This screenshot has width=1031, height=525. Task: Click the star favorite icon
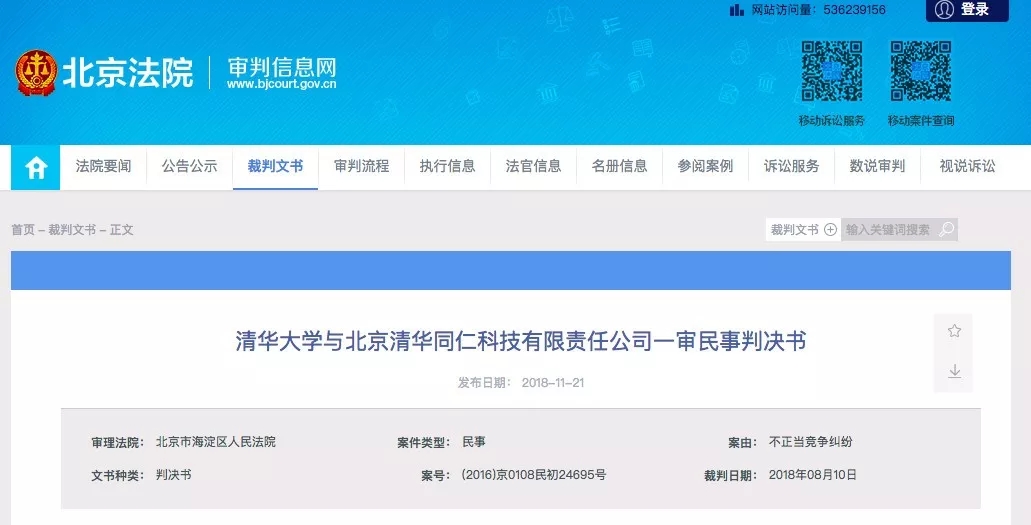tap(954, 330)
